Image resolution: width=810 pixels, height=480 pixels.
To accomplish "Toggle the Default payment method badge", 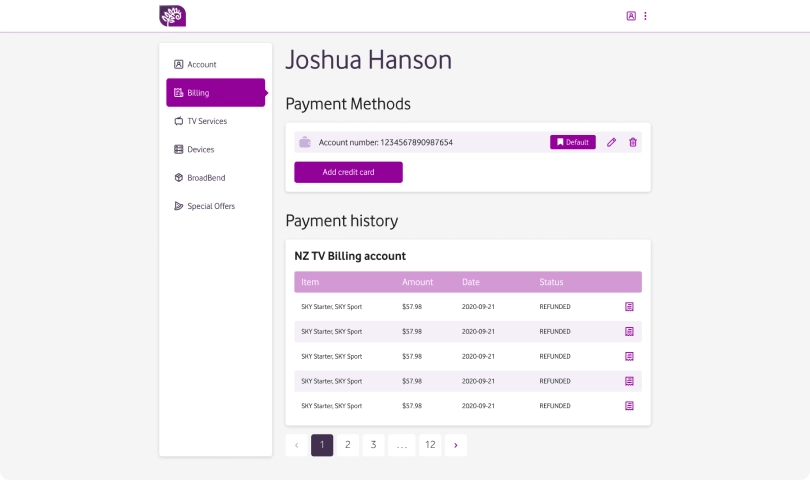I will 573,142.
